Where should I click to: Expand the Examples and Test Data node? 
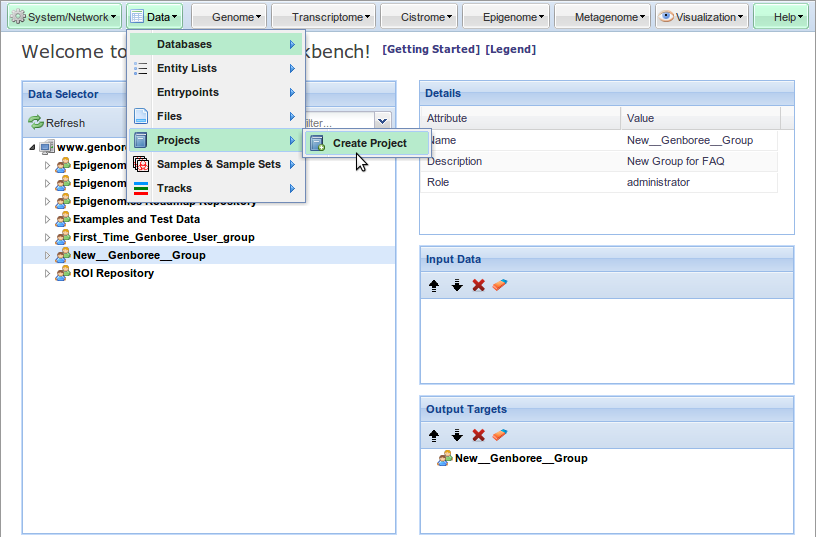point(46,220)
